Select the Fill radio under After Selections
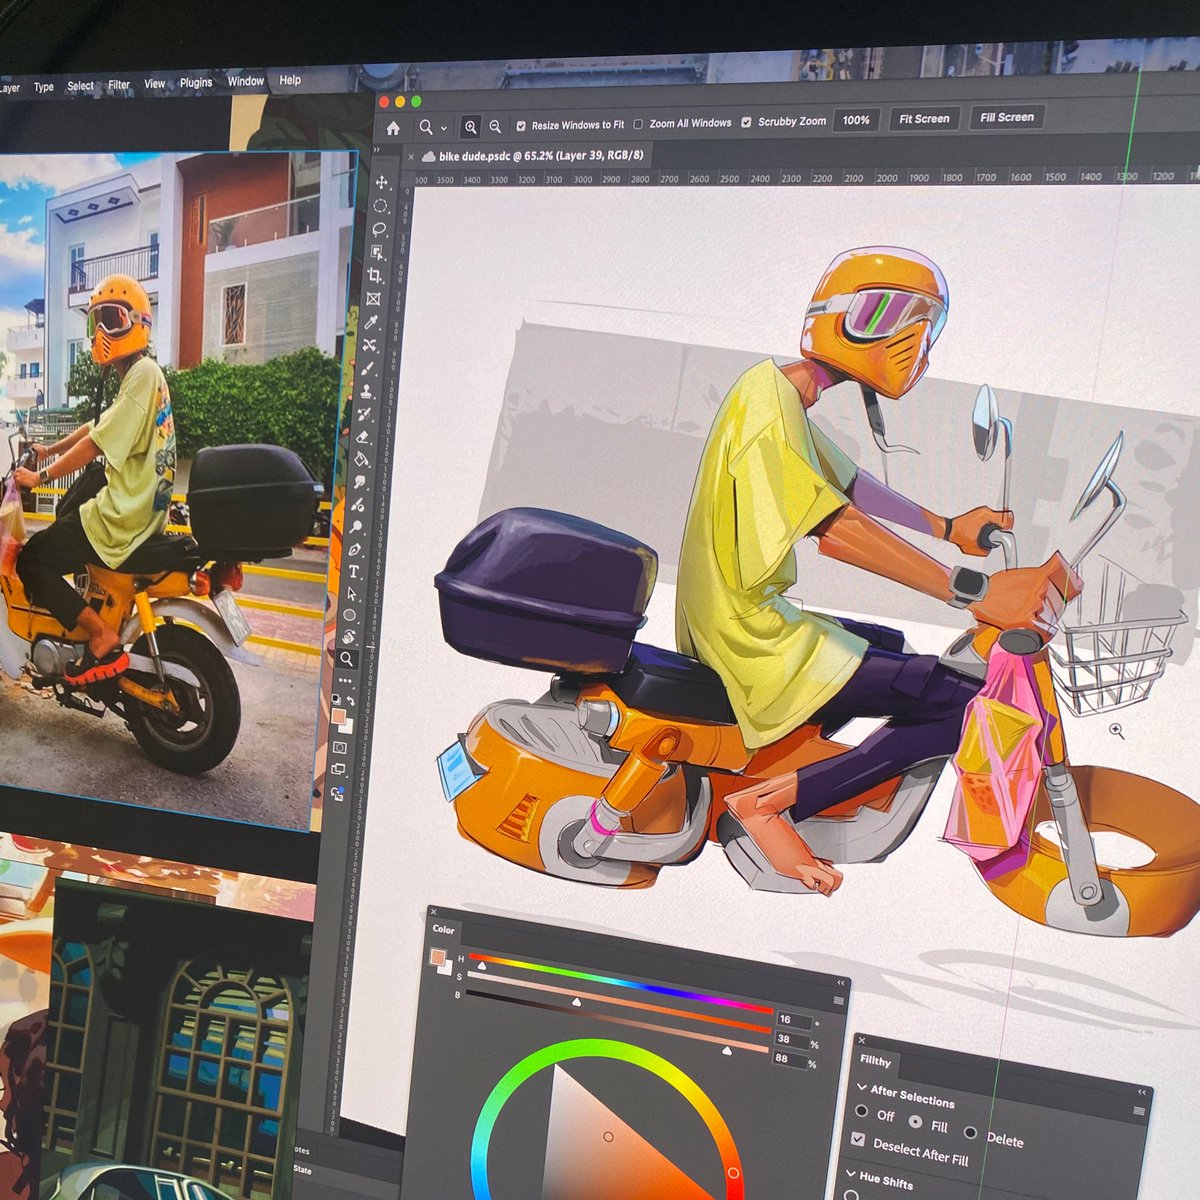 915,1121
